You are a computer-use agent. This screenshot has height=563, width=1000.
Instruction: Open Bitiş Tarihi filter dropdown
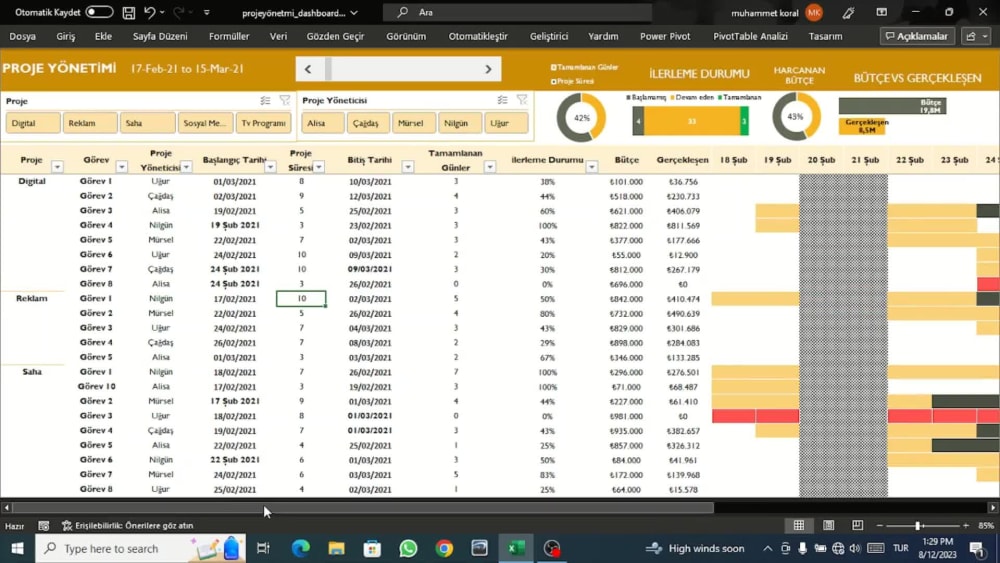click(x=408, y=167)
